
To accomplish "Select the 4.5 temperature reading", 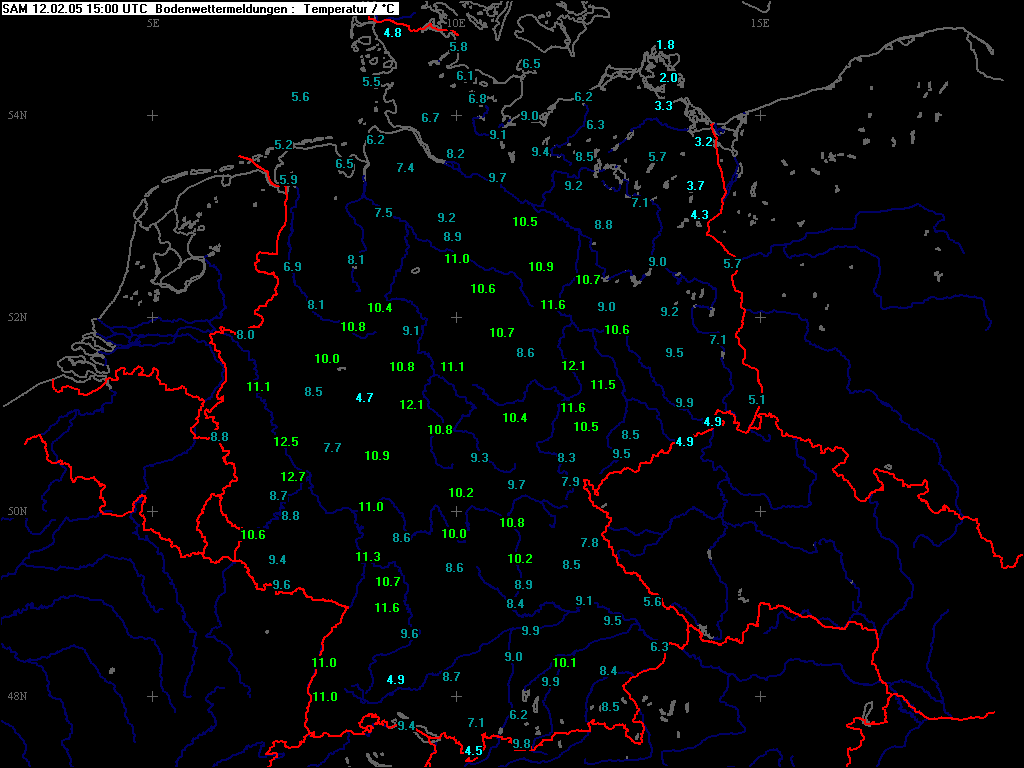I will pyautogui.click(x=473, y=750).
